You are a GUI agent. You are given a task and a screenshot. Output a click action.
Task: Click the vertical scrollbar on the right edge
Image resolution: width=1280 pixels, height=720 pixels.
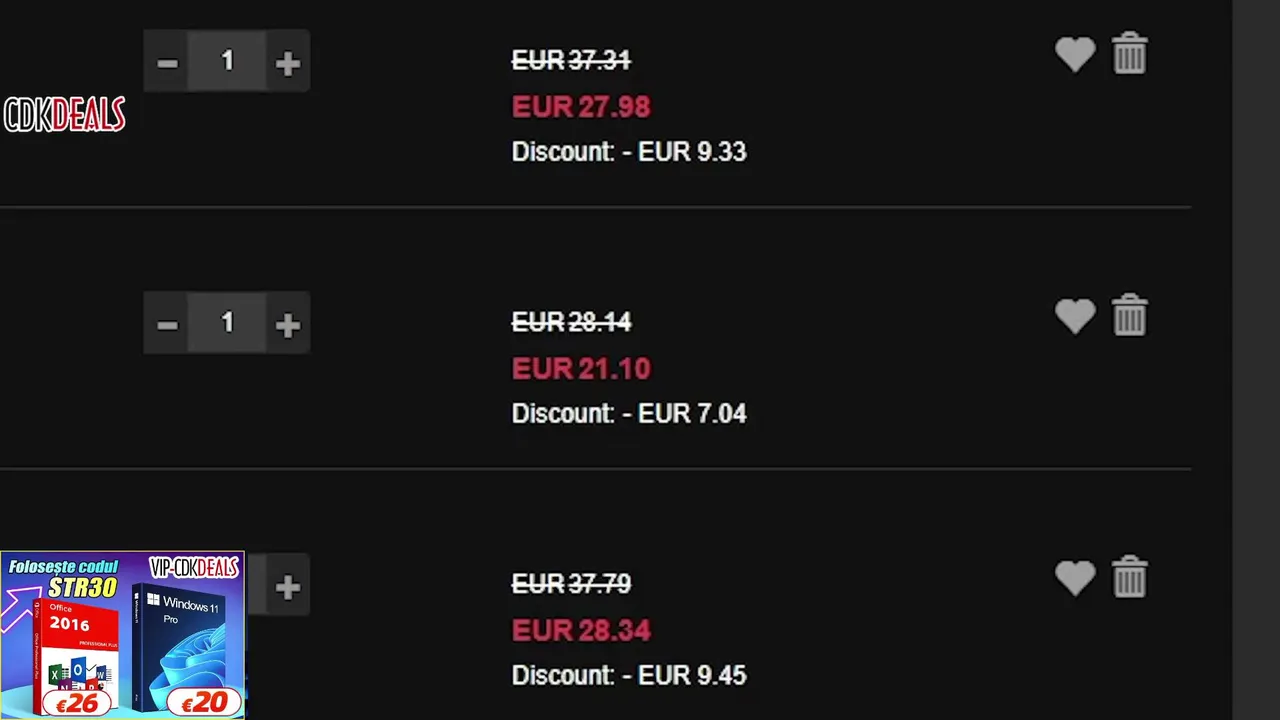pos(1256,360)
